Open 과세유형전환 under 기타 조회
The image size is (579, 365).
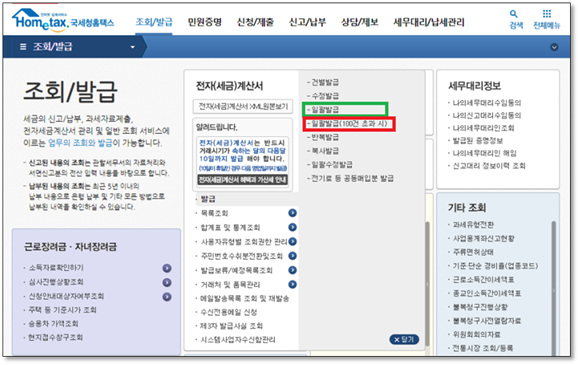pyautogui.click(x=473, y=225)
